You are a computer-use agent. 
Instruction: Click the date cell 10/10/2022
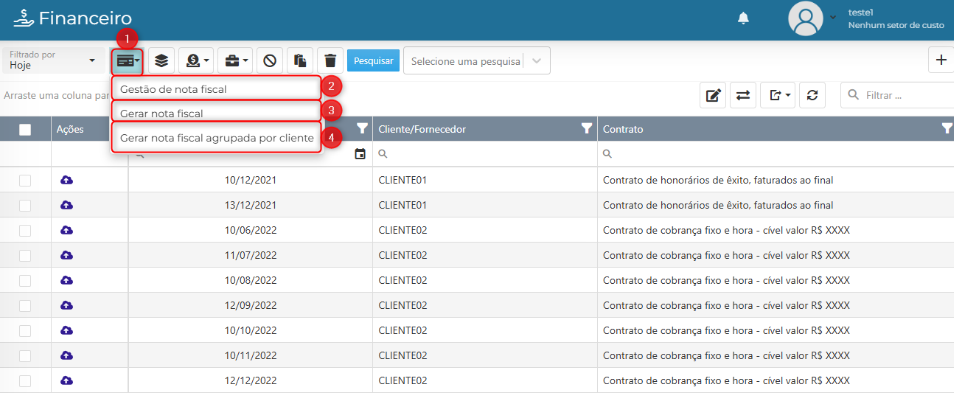click(x=251, y=330)
